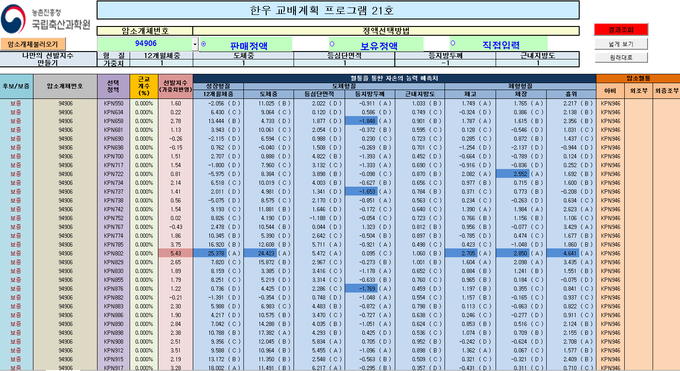Click the 등지방두께 weight value showing -1
680x371 pixels.
445,63
